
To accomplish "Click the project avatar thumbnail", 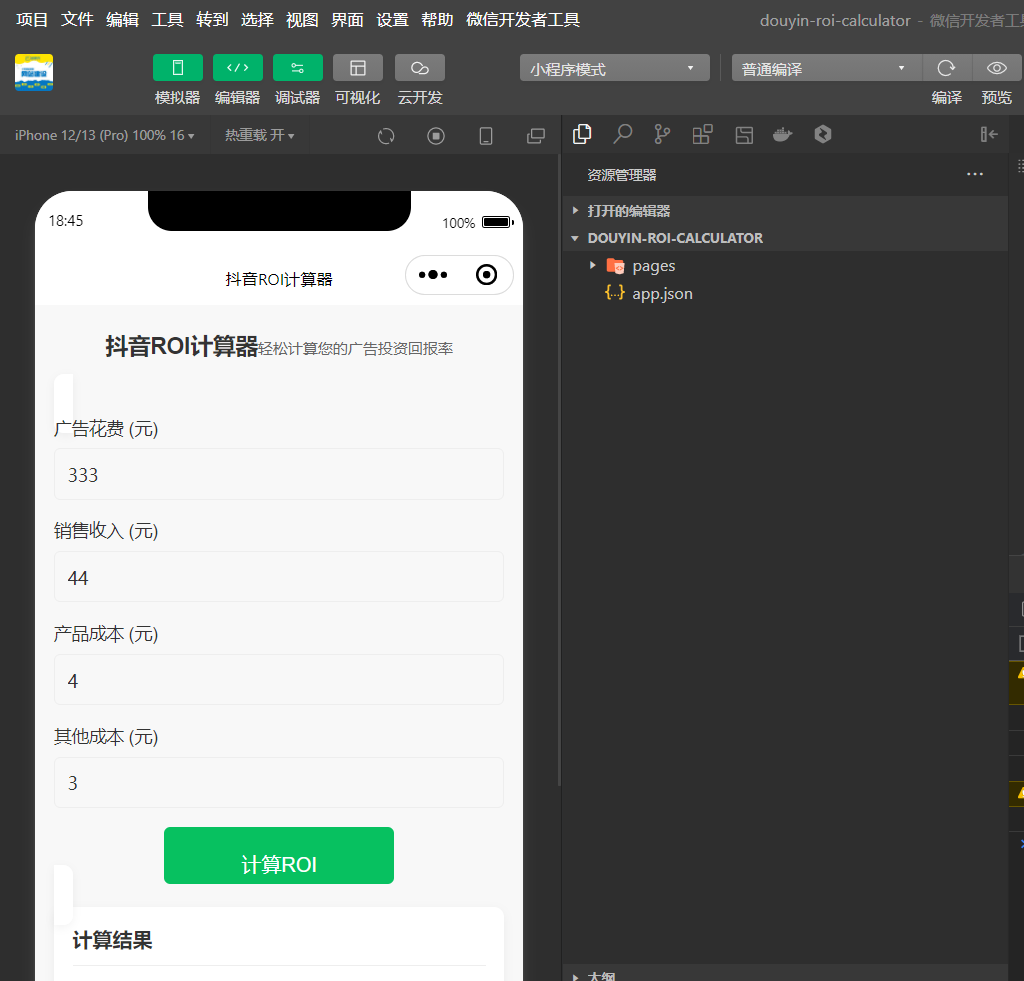I will pyautogui.click(x=34, y=72).
